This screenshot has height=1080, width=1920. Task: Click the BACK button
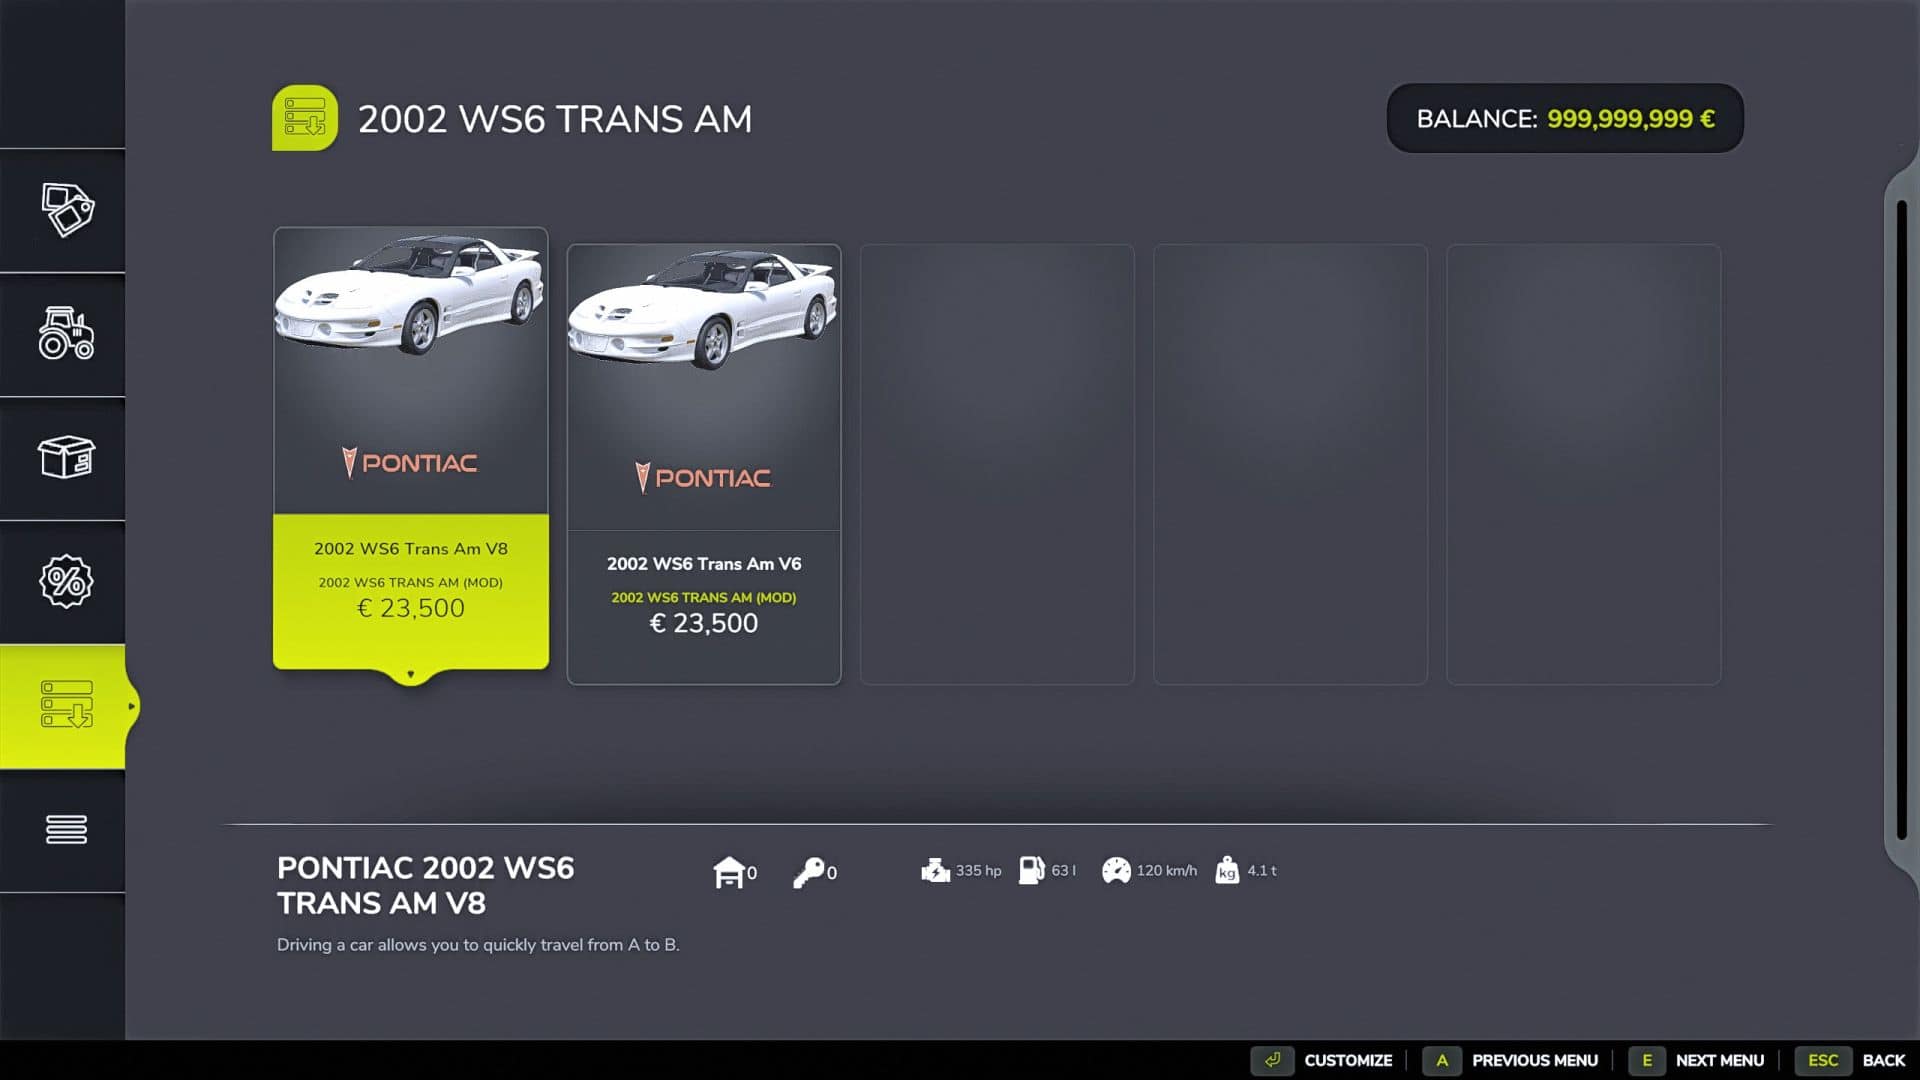[x=1884, y=1060]
